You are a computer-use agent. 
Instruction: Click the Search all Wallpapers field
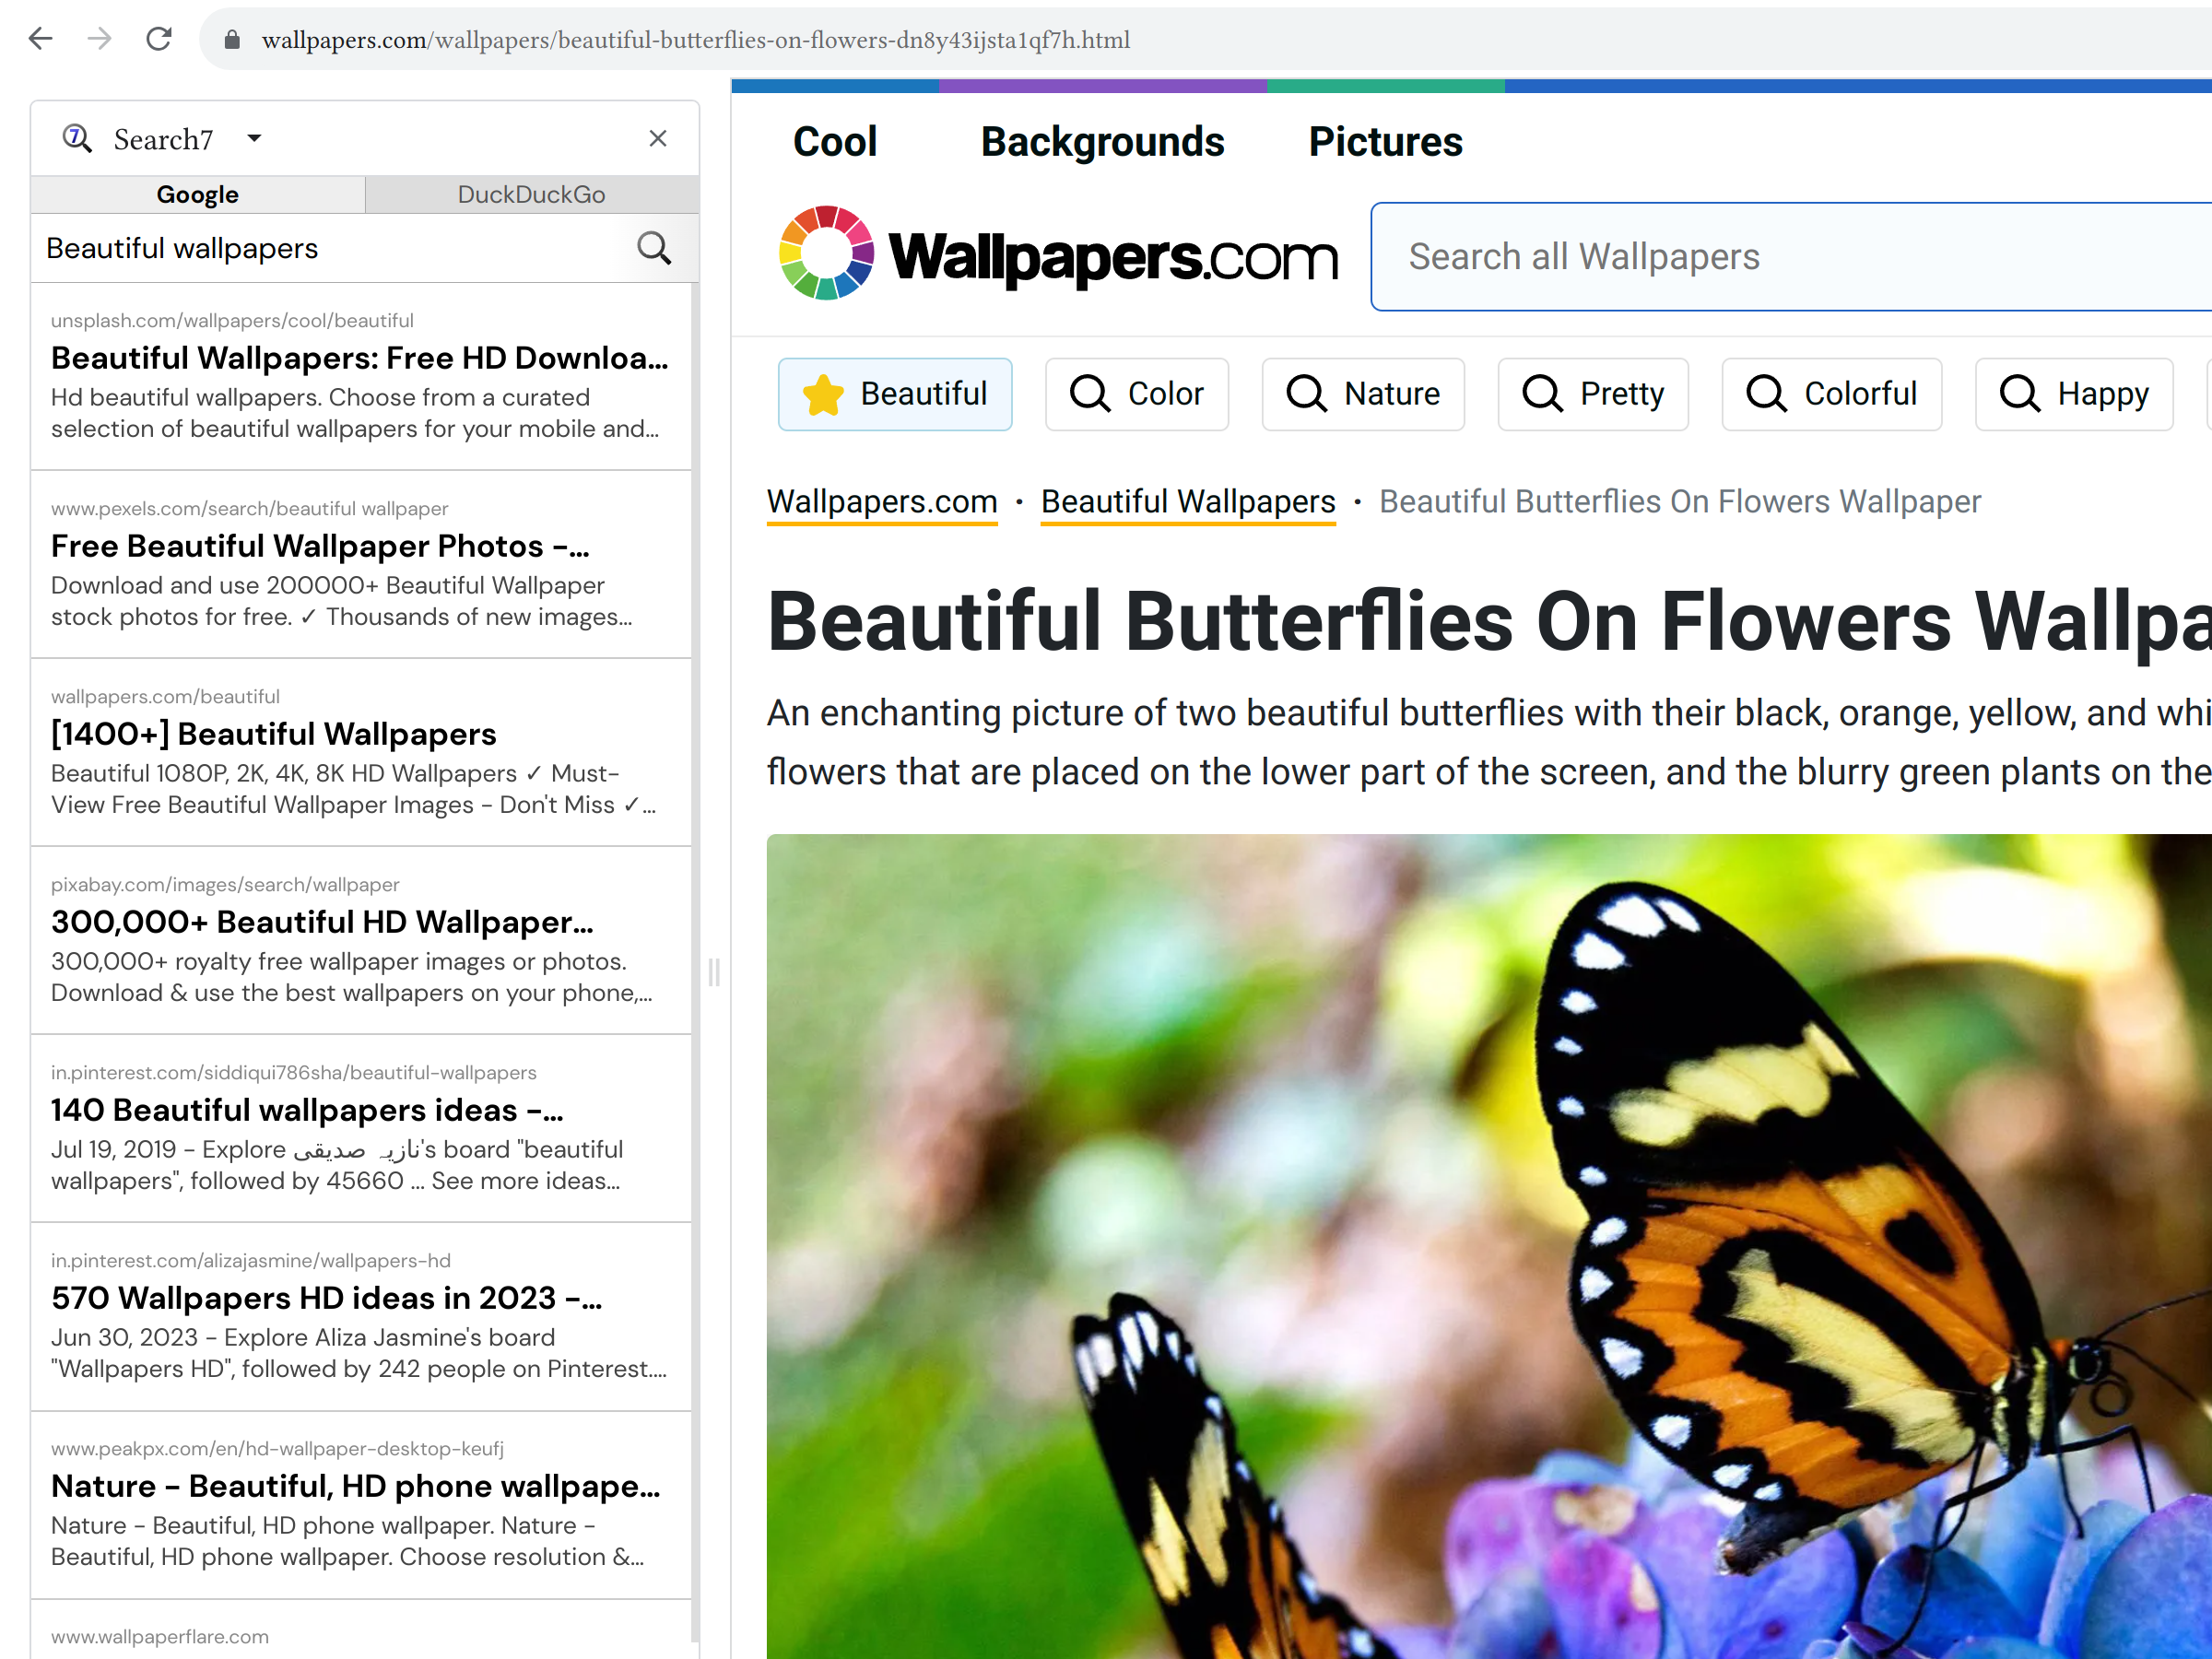tap(1791, 257)
